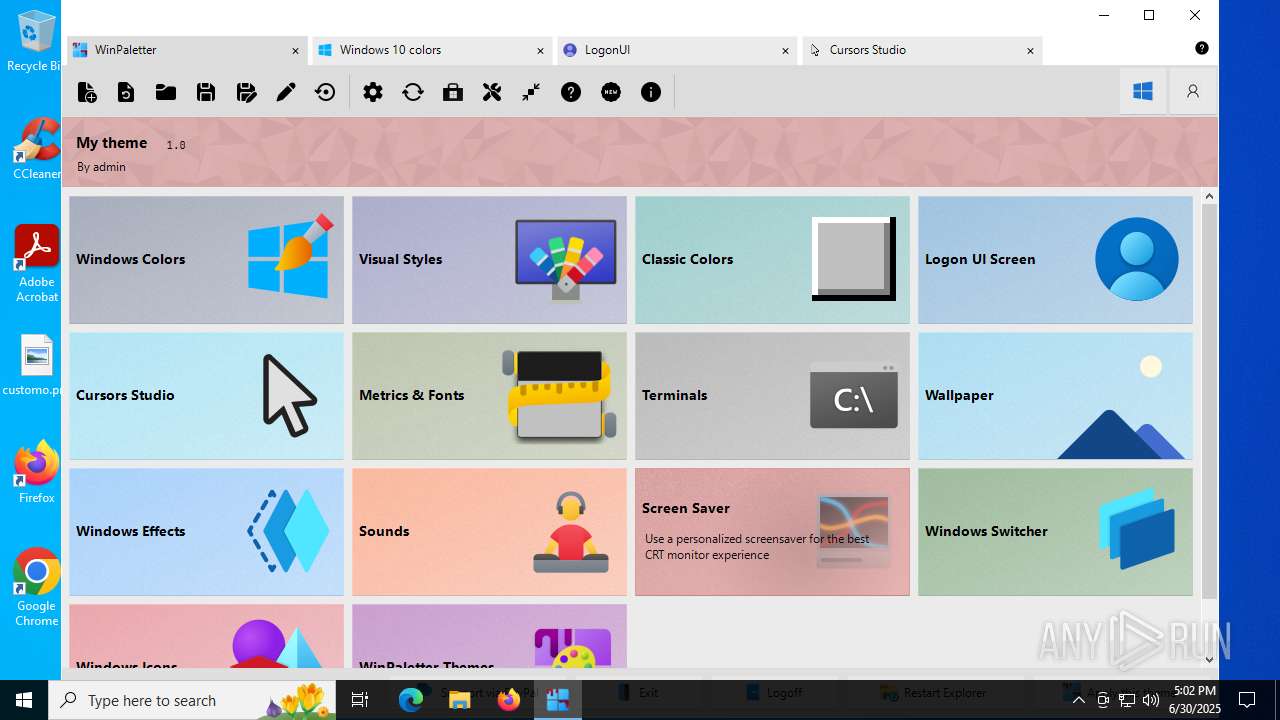Image resolution: width=1280 pixels, height=720 pixels.
Task: Click the theme version 1.0 label
Action: point(176,145)
